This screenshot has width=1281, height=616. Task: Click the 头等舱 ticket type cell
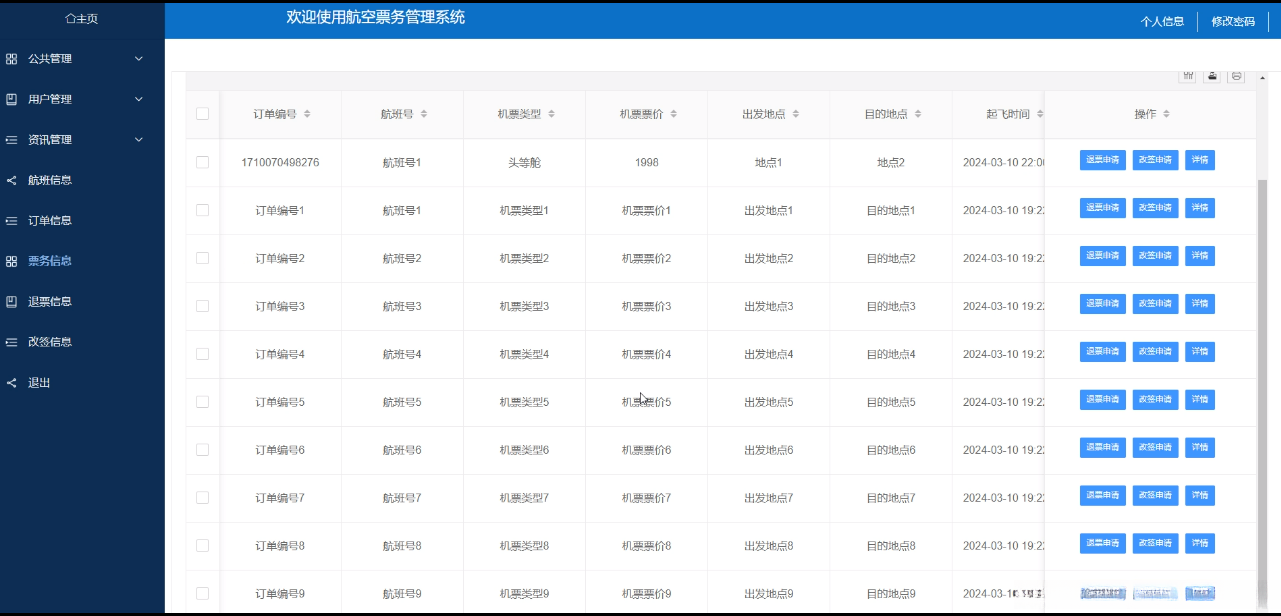(524, 162)
